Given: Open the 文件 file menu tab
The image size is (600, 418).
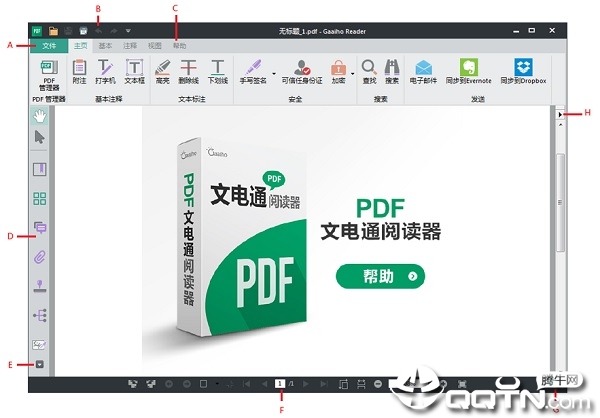Looking at the screenshot, I should (x=49, y=46).
